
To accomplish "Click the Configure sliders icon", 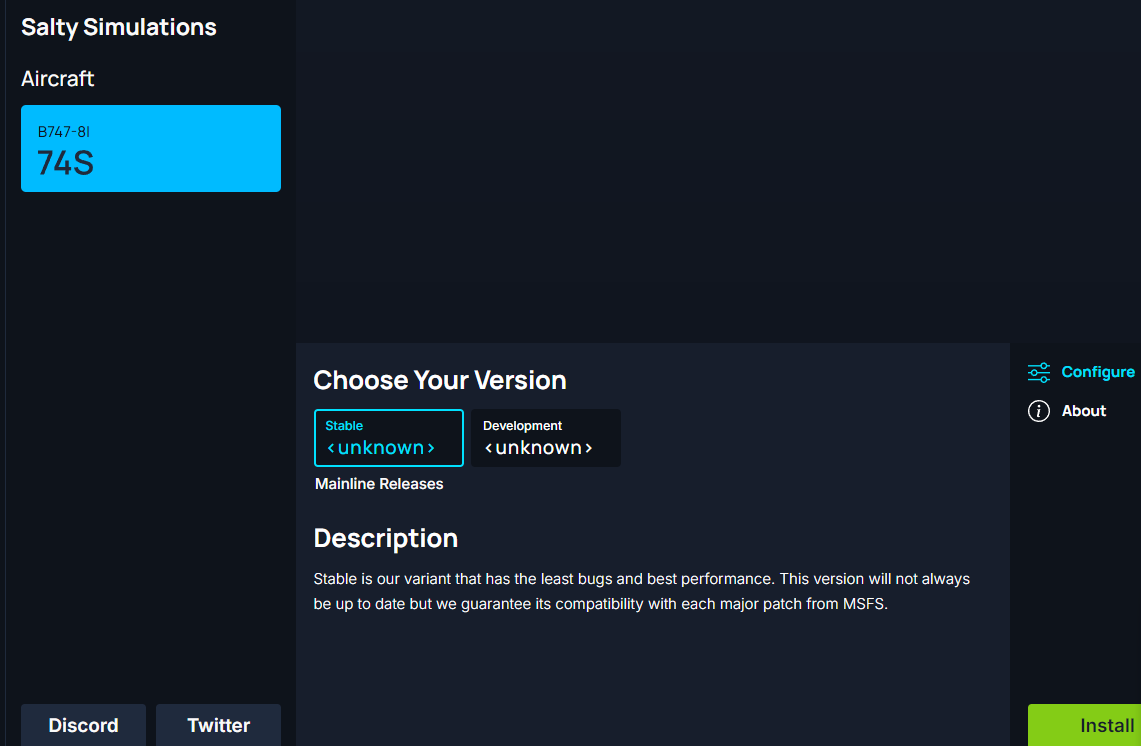I will pos(1039,373).
